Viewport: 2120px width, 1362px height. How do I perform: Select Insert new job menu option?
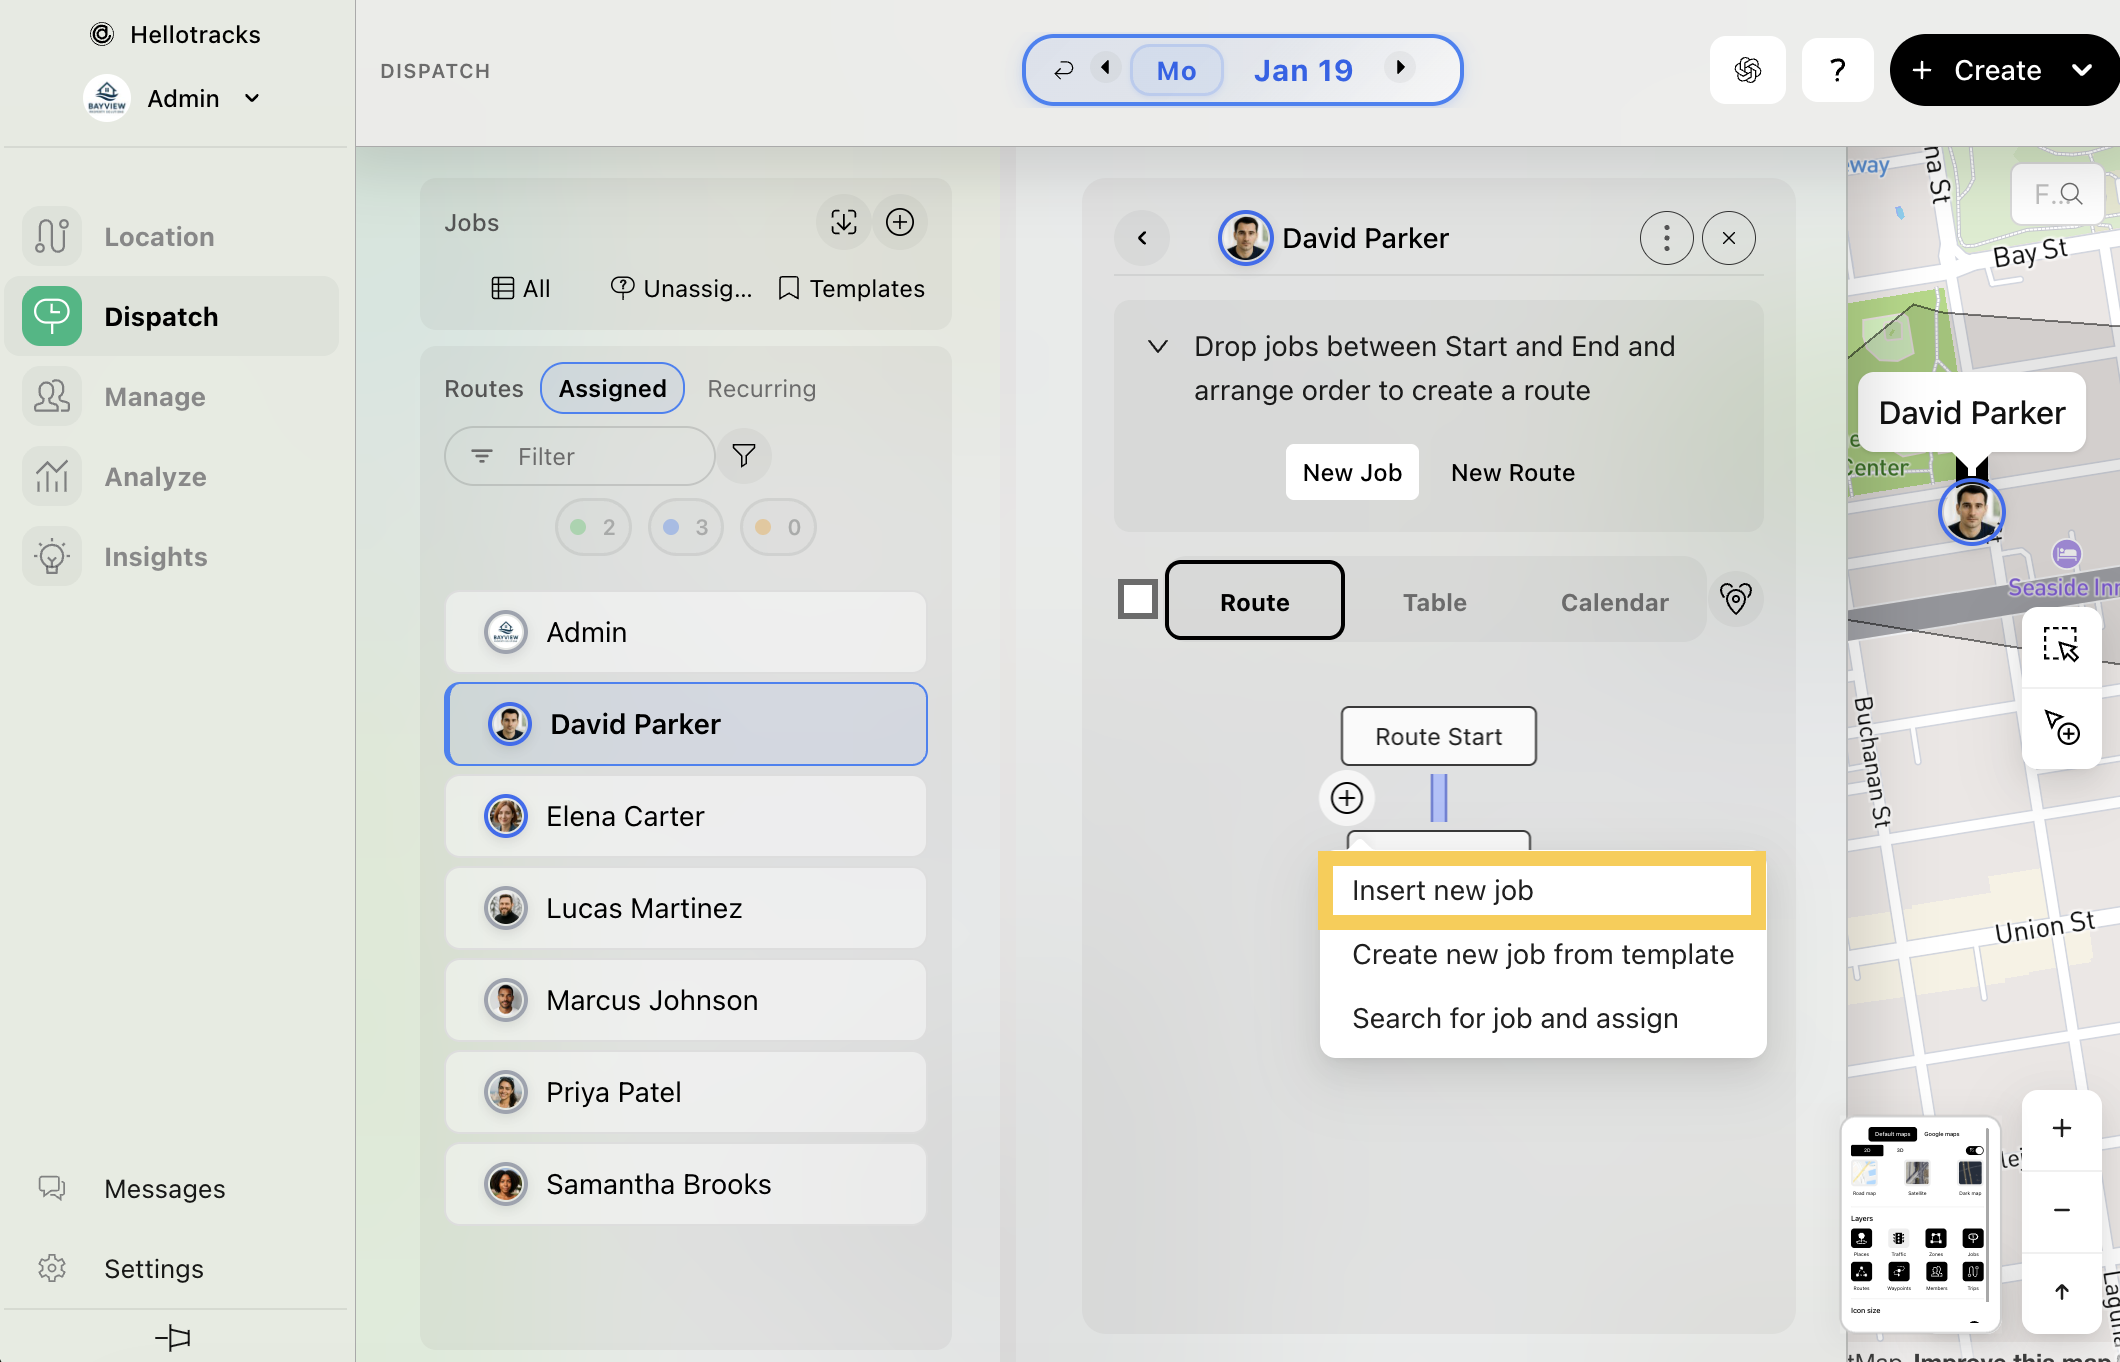pyautogui.click(x=1541, y=890)
